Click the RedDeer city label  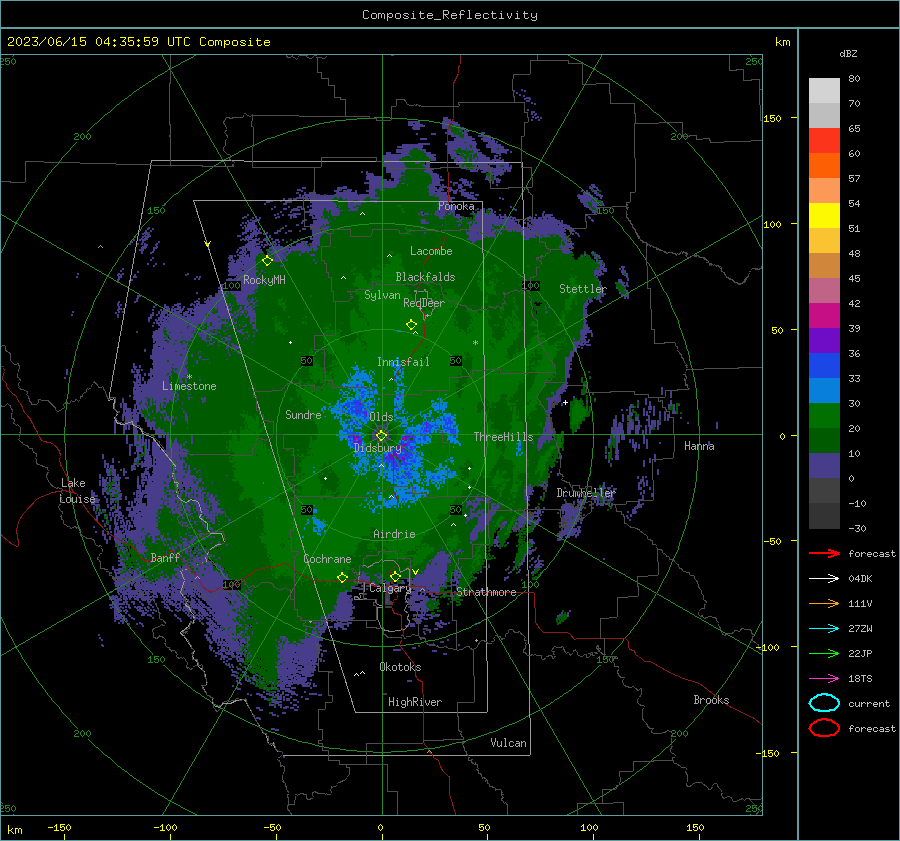pyautogui.click(x=424, y=303)
